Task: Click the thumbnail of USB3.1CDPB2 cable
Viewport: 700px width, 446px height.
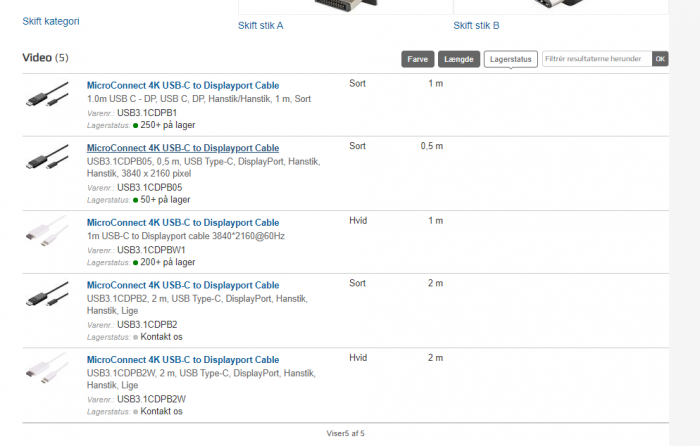Action: (47, 294)
